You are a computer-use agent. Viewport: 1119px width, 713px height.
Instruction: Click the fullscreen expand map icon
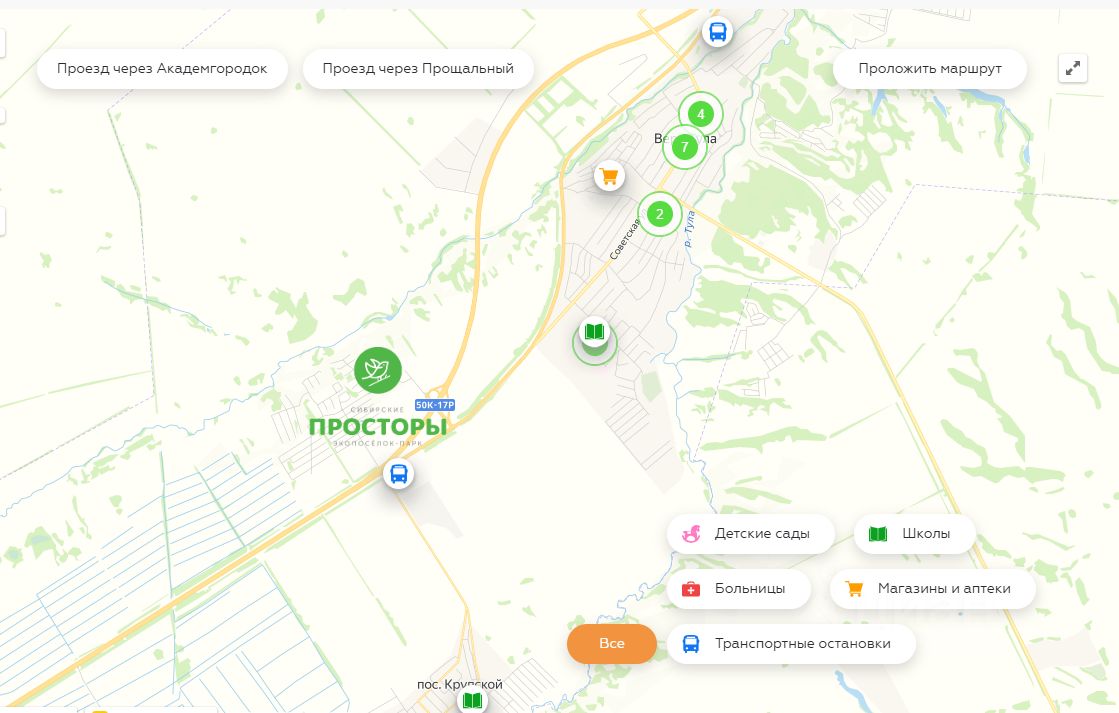1073,69
